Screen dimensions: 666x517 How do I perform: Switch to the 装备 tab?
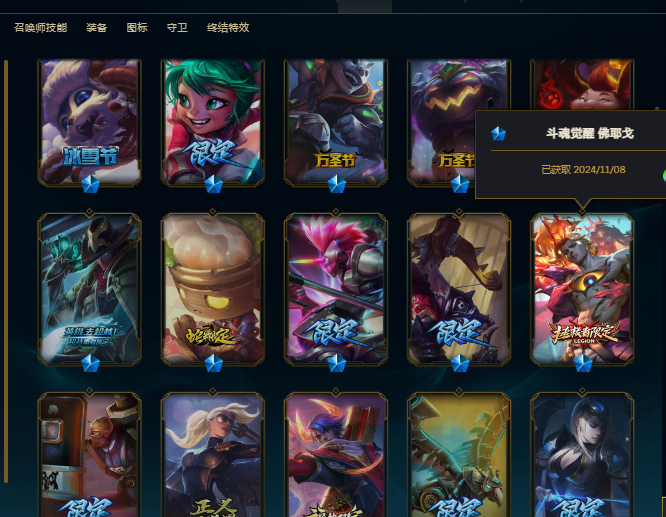[96, 28]
